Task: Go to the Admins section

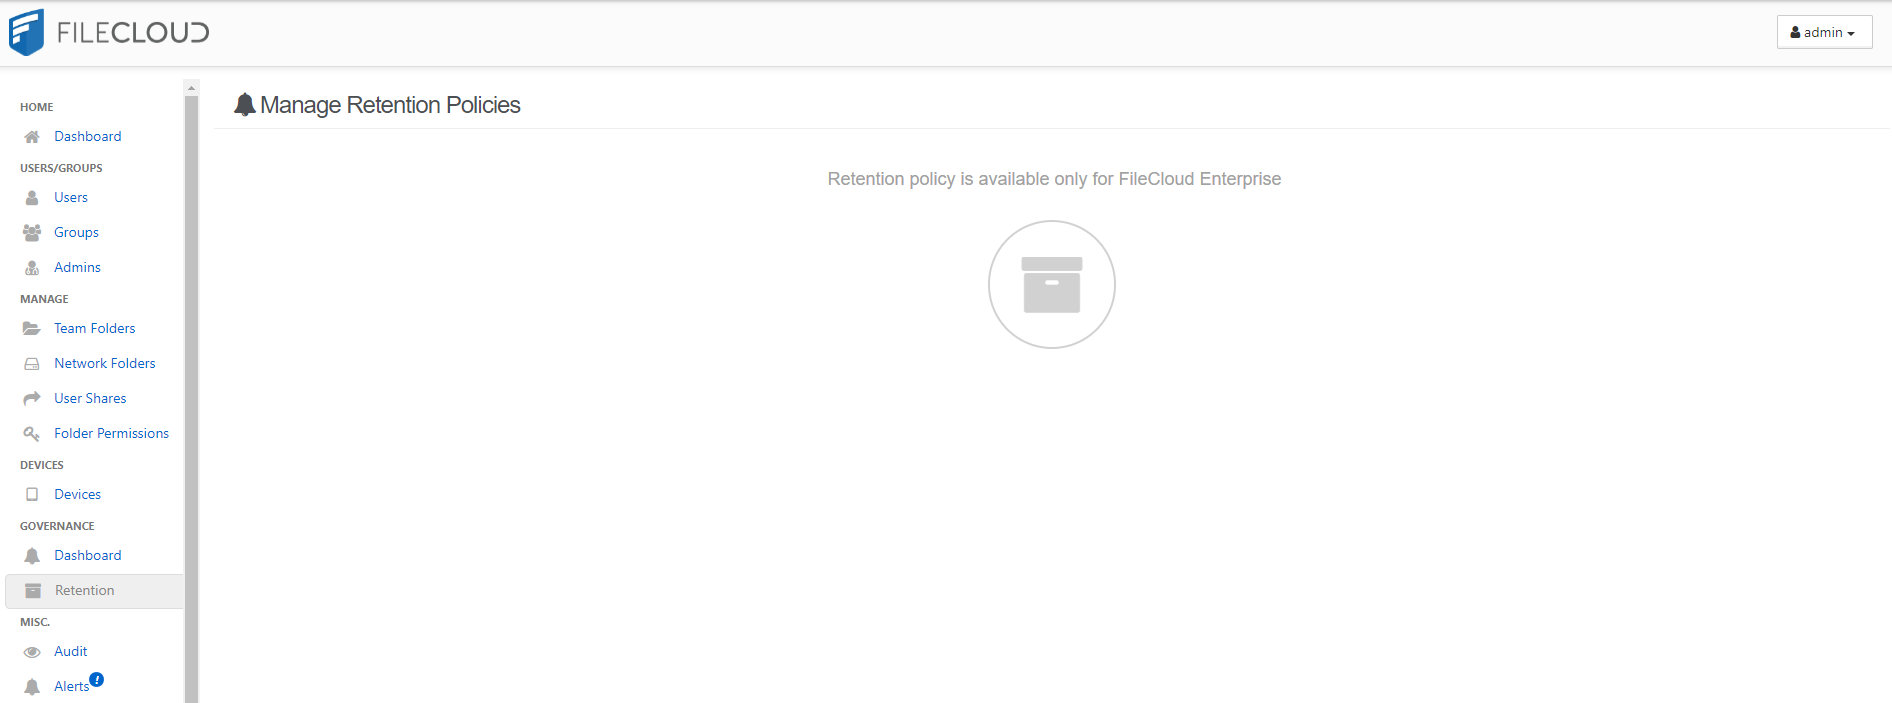Action: (x=77, y=268)
